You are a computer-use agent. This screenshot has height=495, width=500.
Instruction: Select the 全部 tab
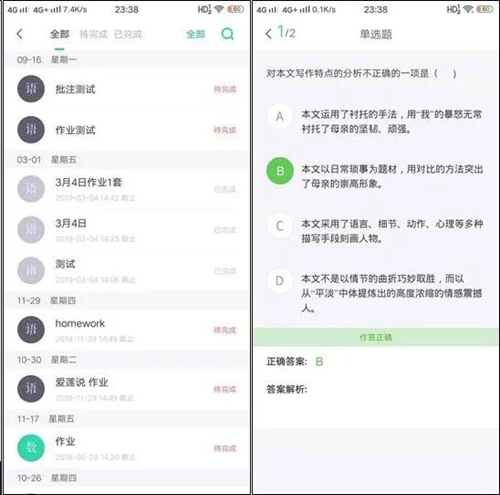(60, 34)
